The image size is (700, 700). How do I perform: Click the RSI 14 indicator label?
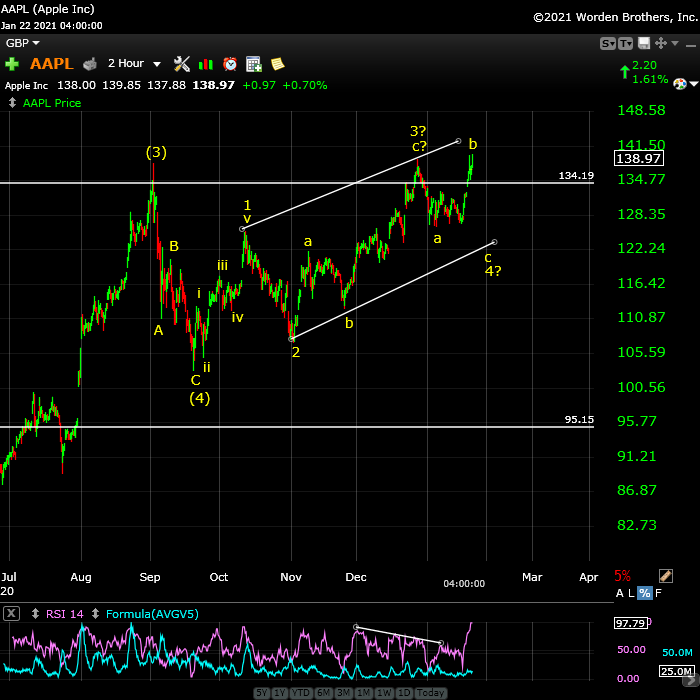[x=65, y=614]
